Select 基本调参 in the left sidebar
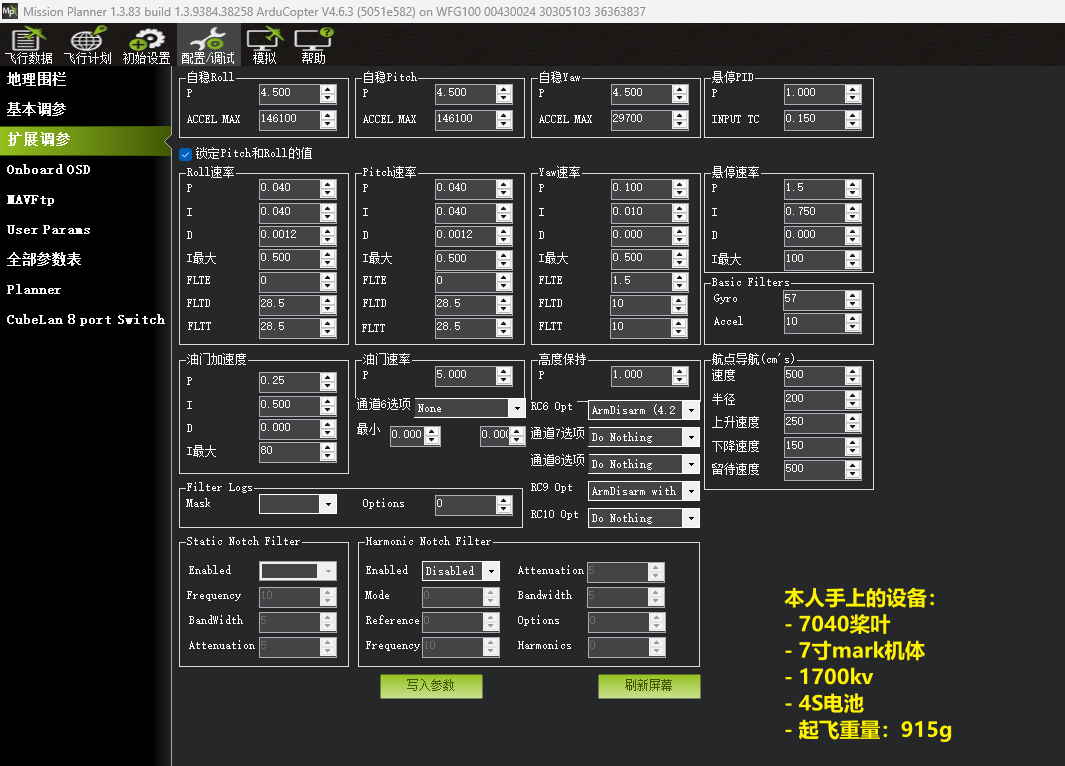The height and width of the screenshot is (766, 1065). tap(37, 110)
